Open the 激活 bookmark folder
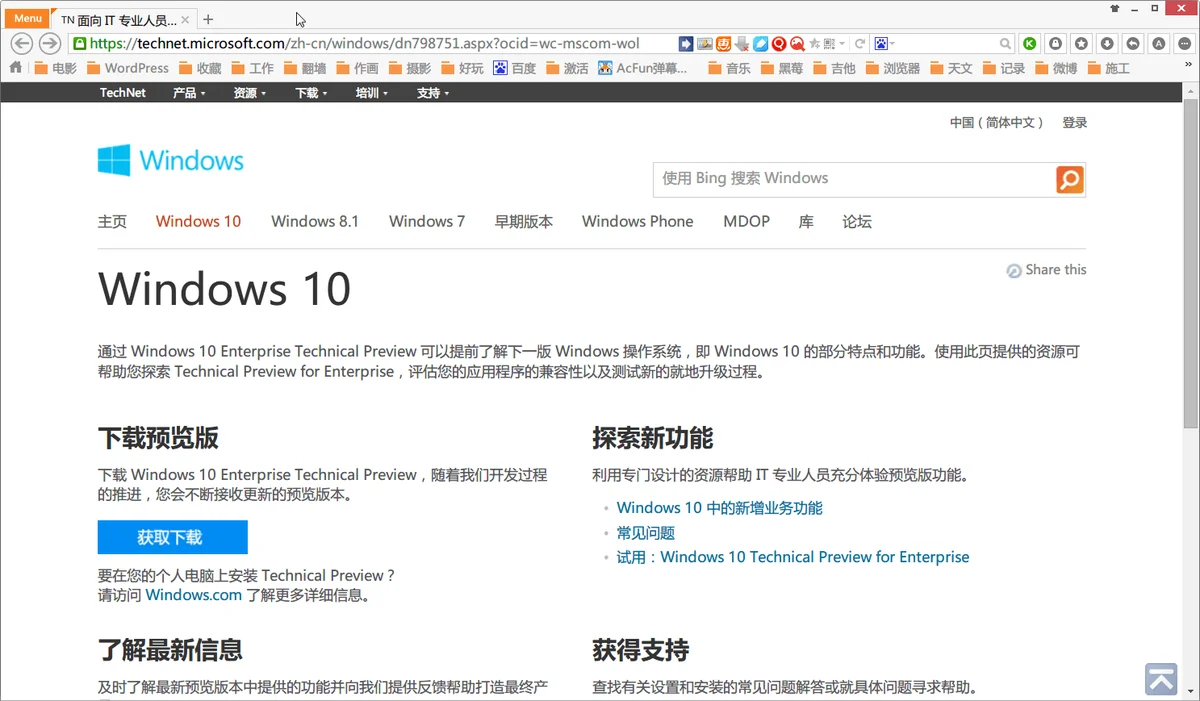This screenshot has width=1200, height=701. tap(567, 68)
